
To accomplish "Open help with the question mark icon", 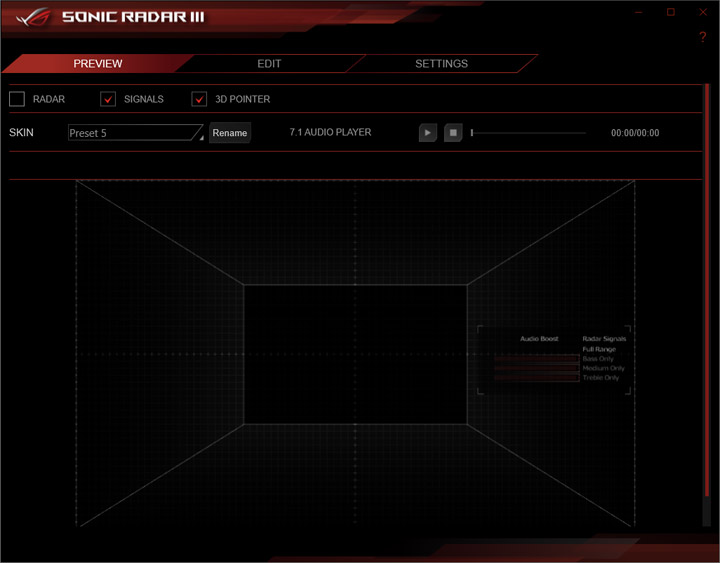I will [x=703, y=37].
